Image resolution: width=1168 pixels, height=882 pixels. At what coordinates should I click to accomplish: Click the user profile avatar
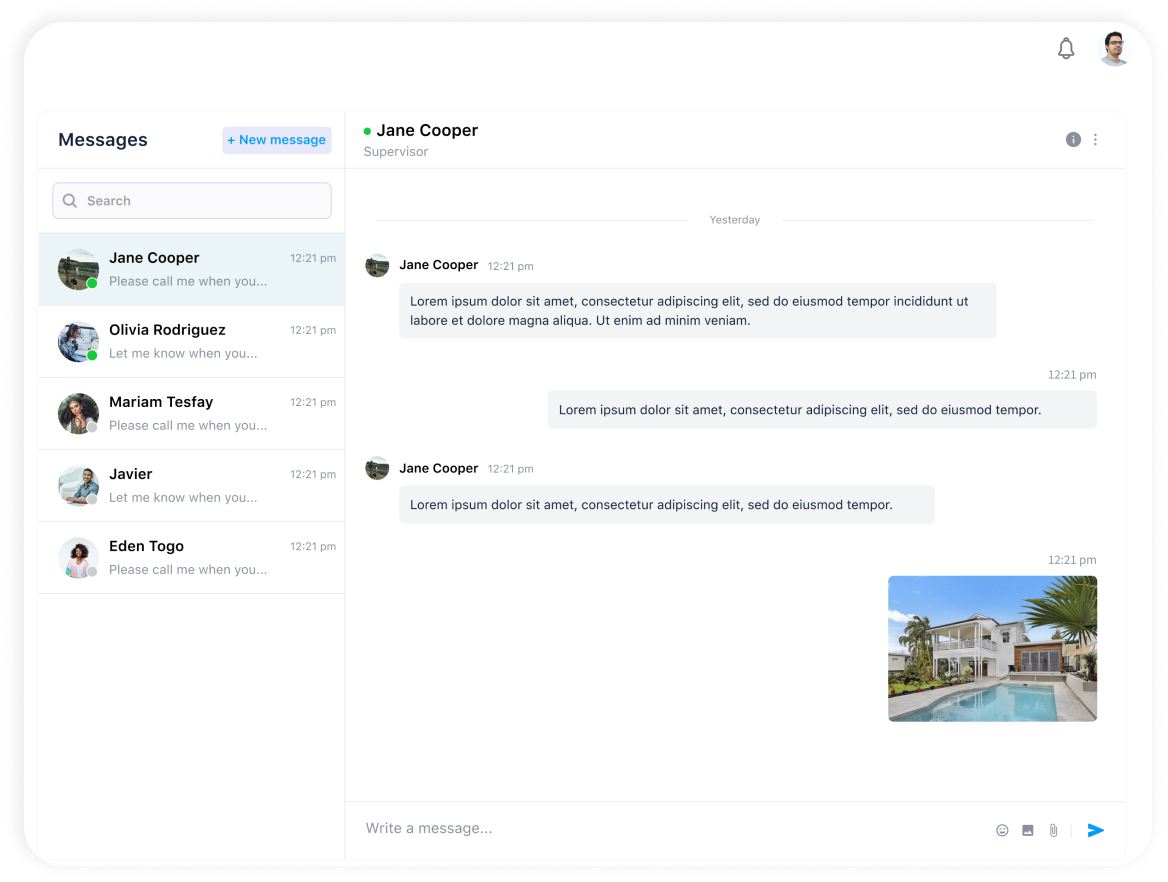(1114, 48)
